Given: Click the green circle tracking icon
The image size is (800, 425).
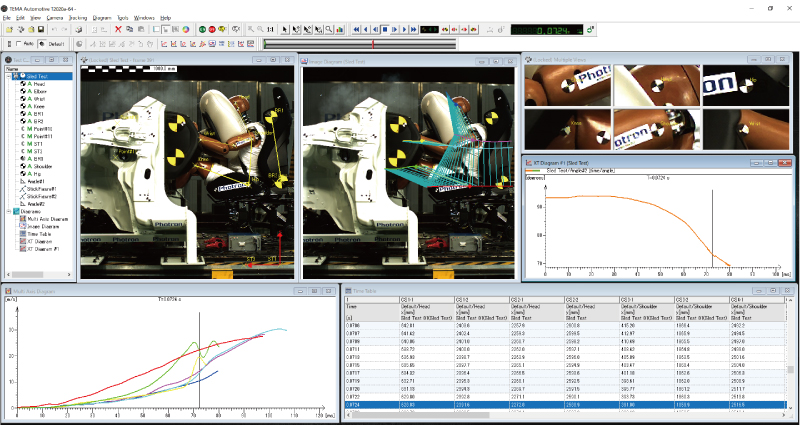Looking at the screenshot, I should (201, 29).
